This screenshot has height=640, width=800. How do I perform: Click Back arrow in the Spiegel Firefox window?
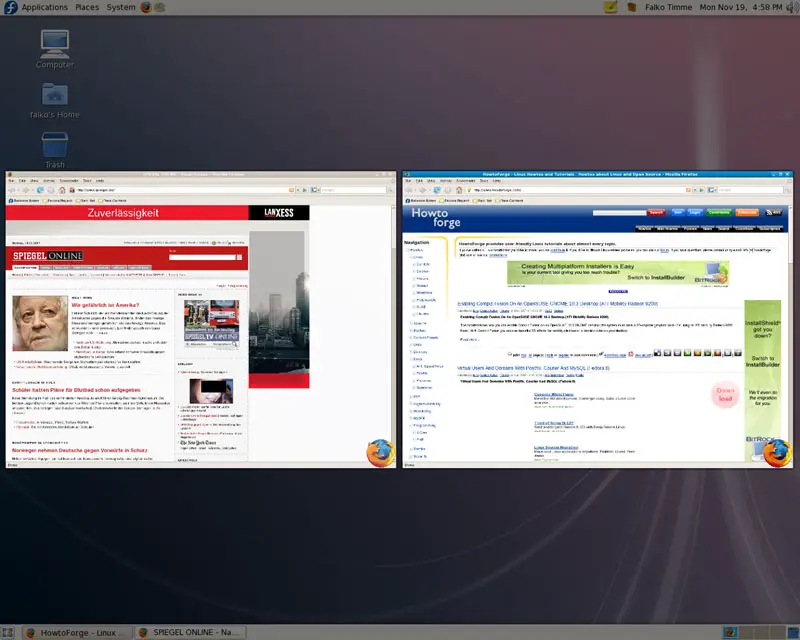click(x=12, y=190)
